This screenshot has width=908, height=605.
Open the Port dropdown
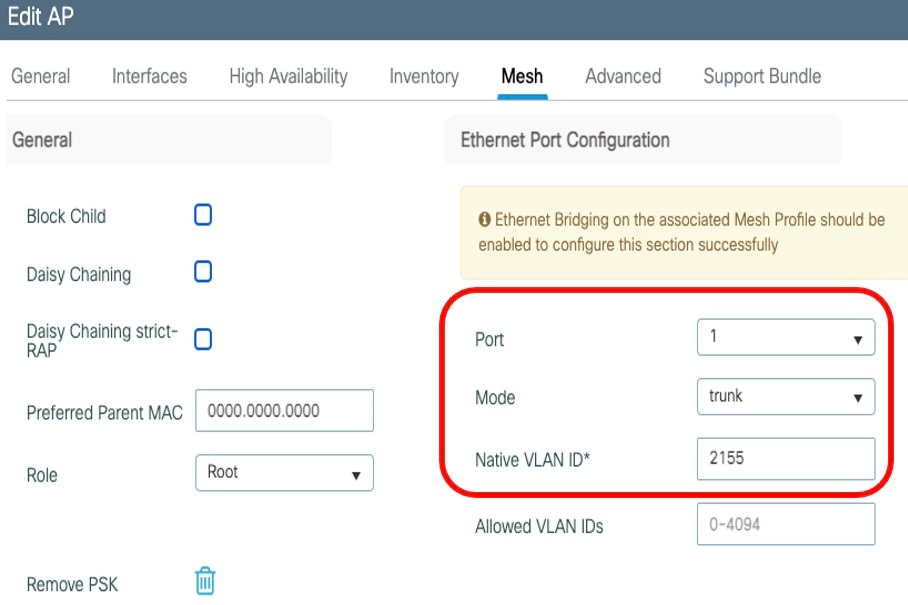point(785,337)
